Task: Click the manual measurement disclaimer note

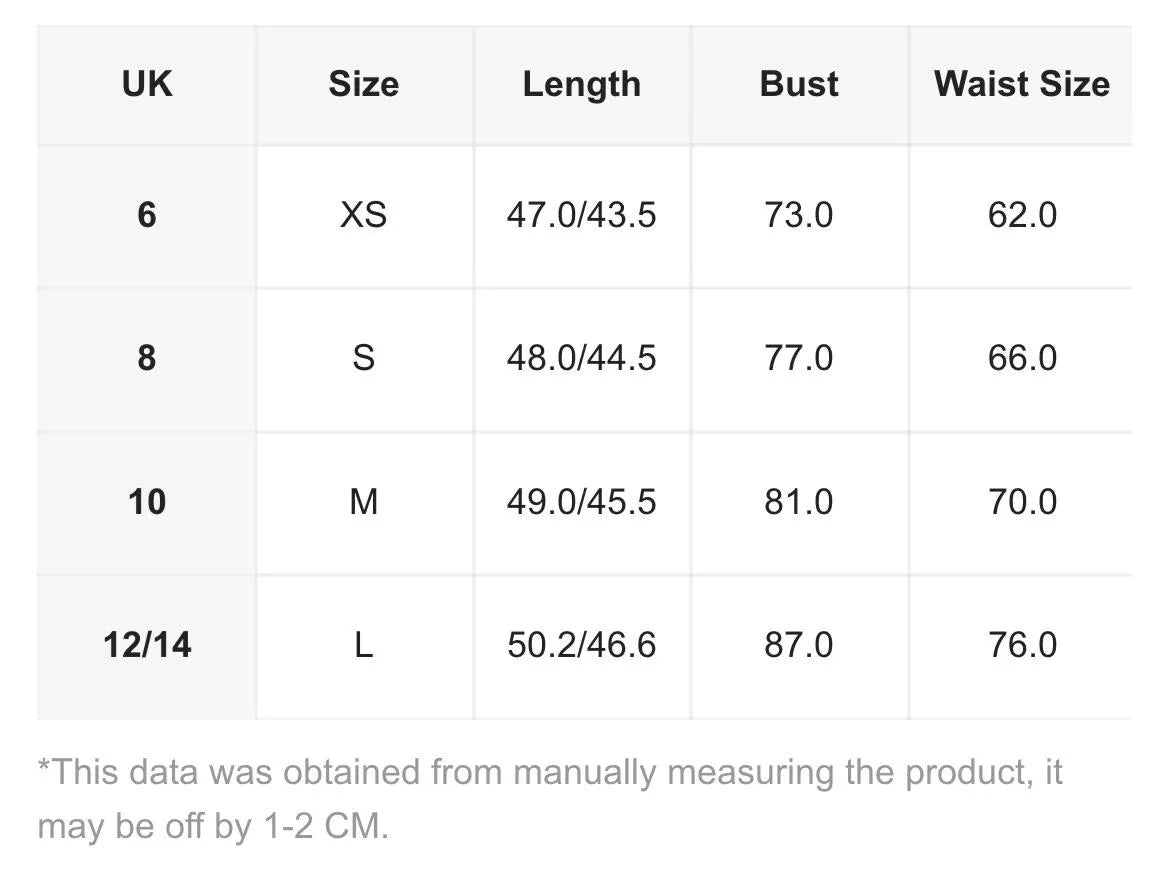Action: click(x=549, y=799)
